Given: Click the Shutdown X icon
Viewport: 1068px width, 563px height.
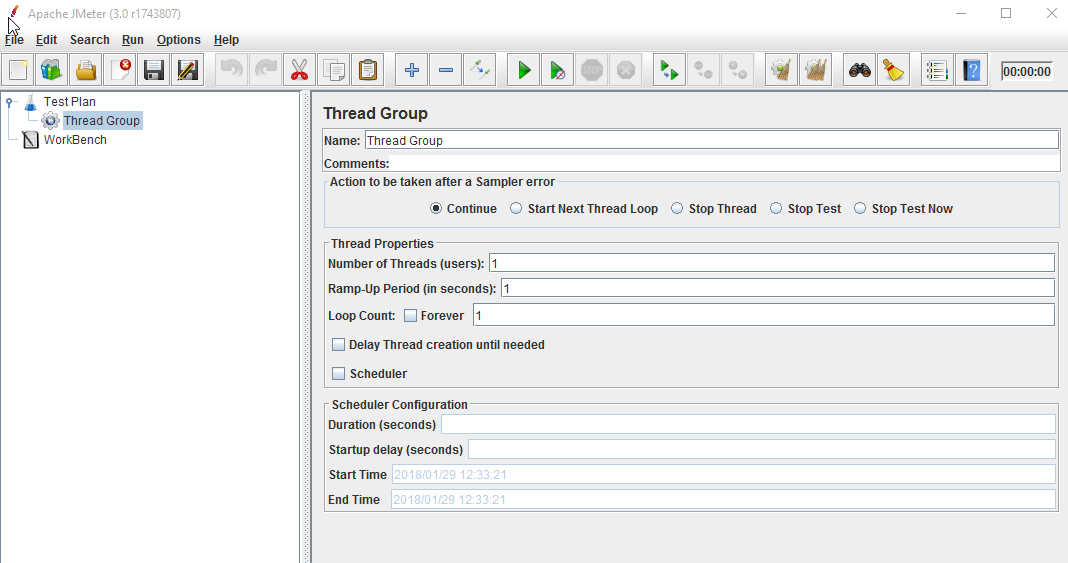Looking at the screenshot, I should [626, 70].
